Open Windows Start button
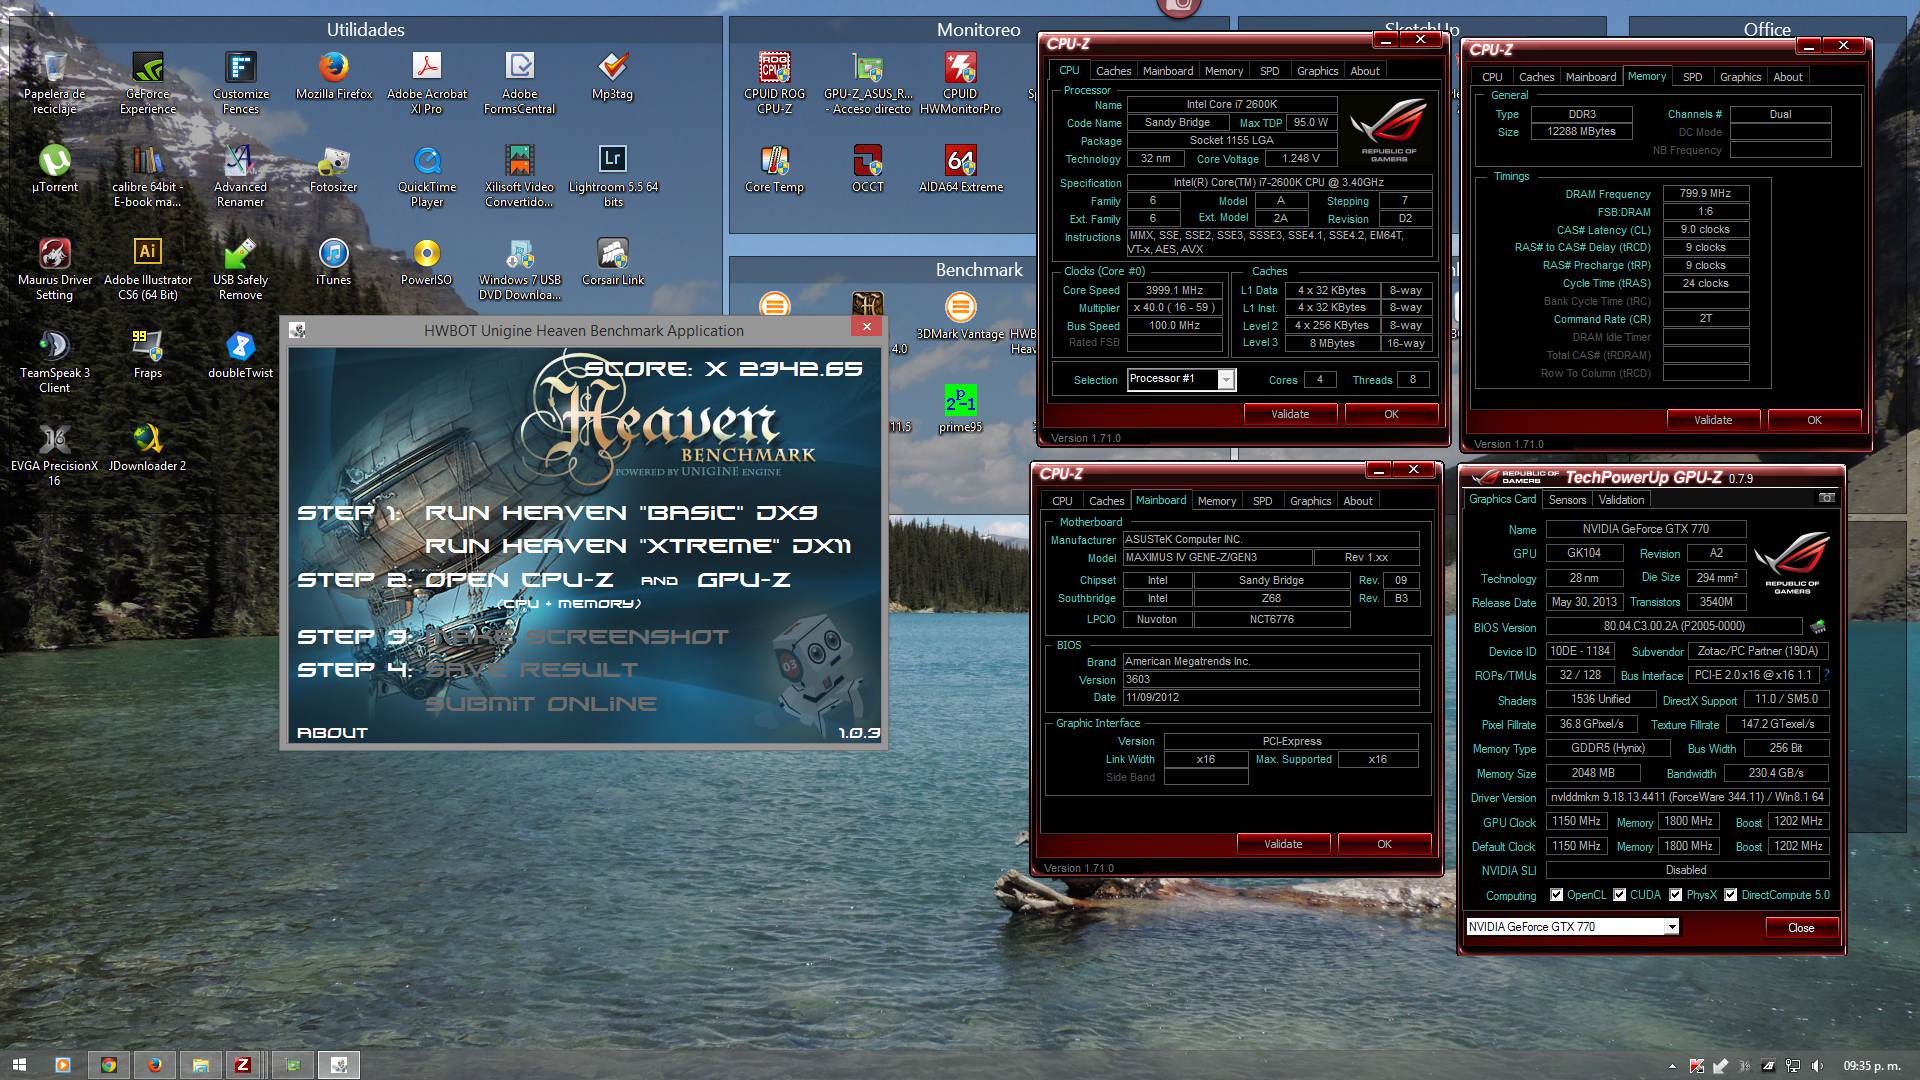 (18, 1065)
